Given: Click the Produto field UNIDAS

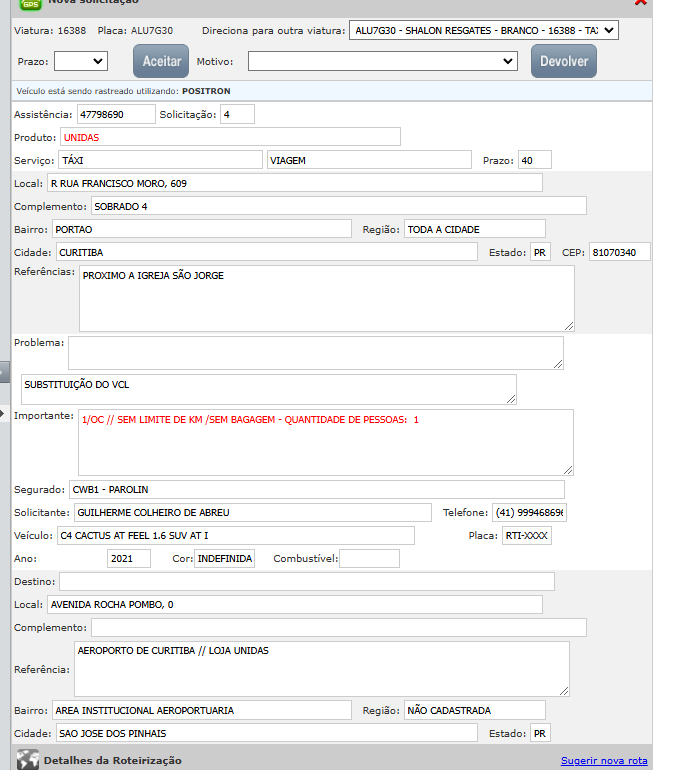Looking at the screenshot, I should [x=230, y=137].
